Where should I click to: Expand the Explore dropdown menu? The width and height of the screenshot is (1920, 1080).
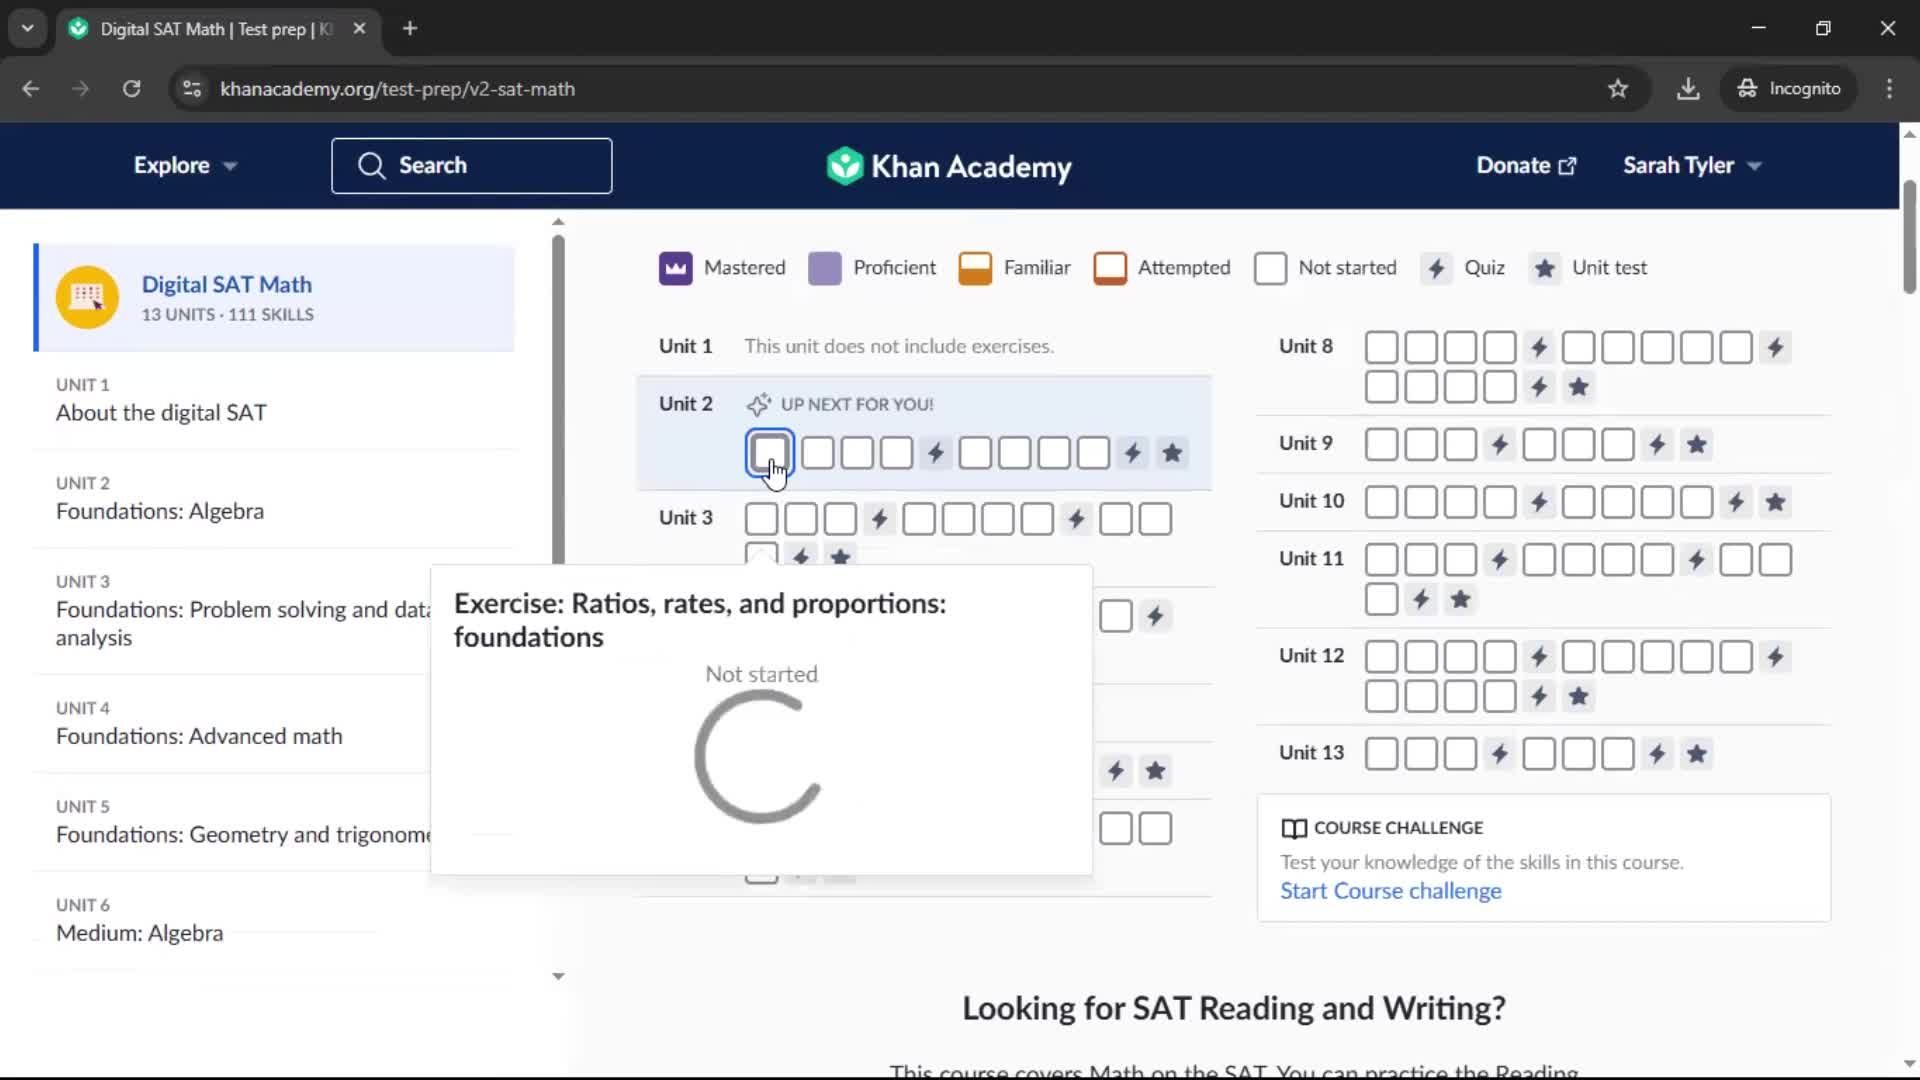tap(185, 166)
